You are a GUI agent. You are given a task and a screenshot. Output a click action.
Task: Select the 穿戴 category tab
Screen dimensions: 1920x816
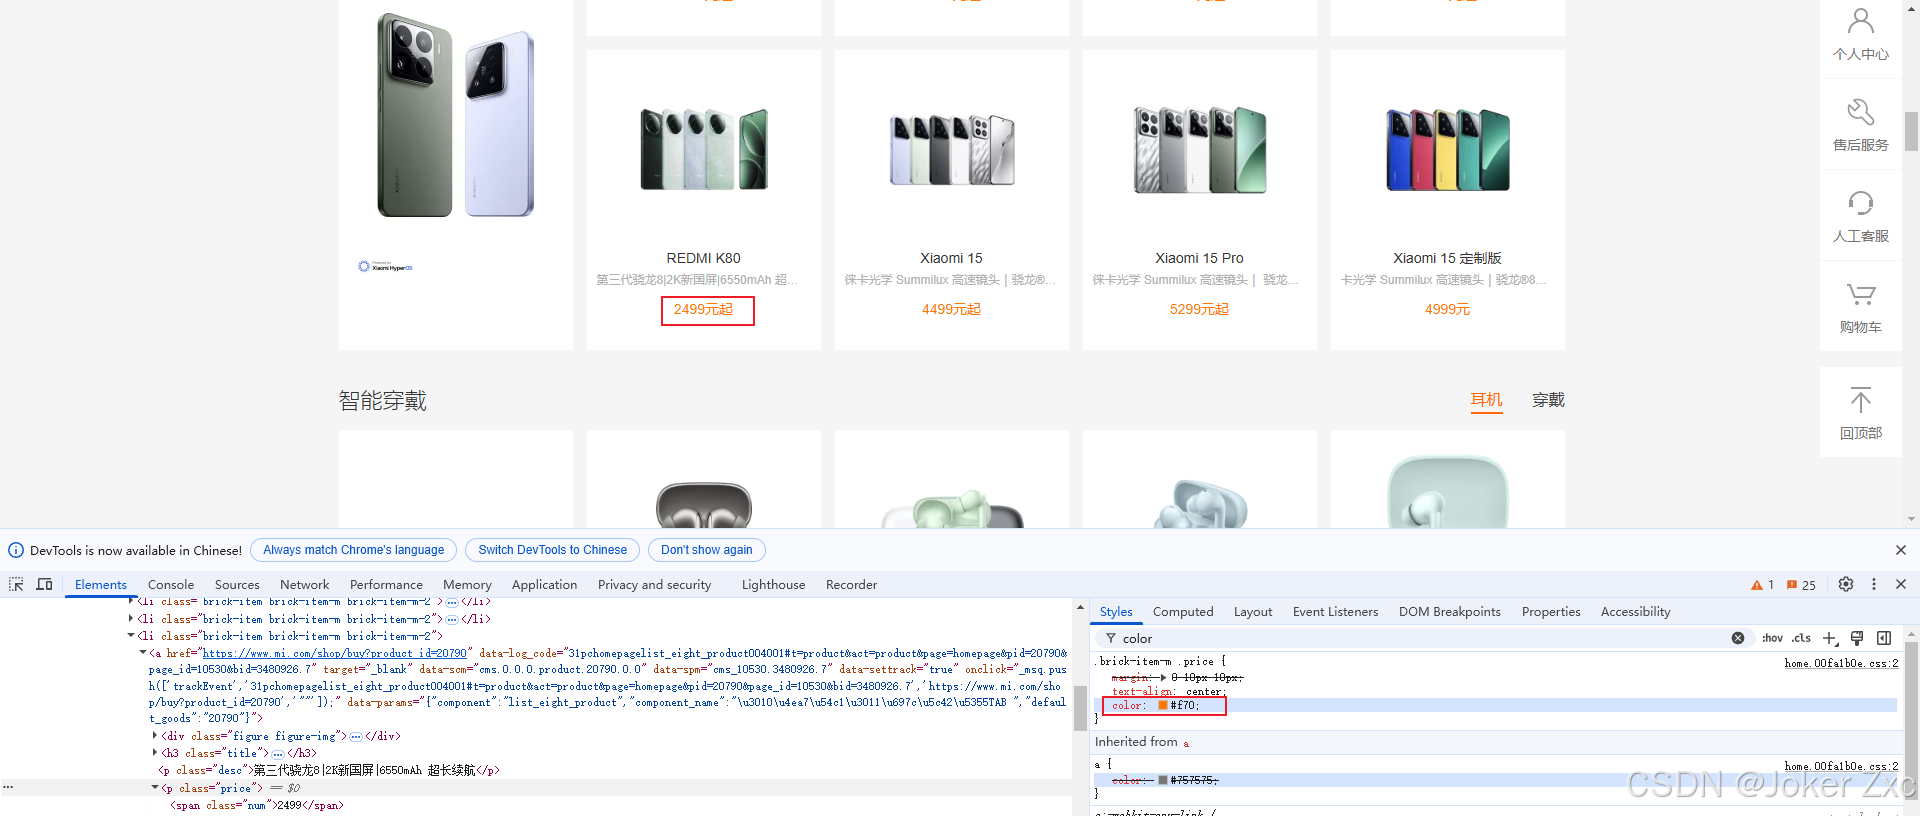(1548, 400)
